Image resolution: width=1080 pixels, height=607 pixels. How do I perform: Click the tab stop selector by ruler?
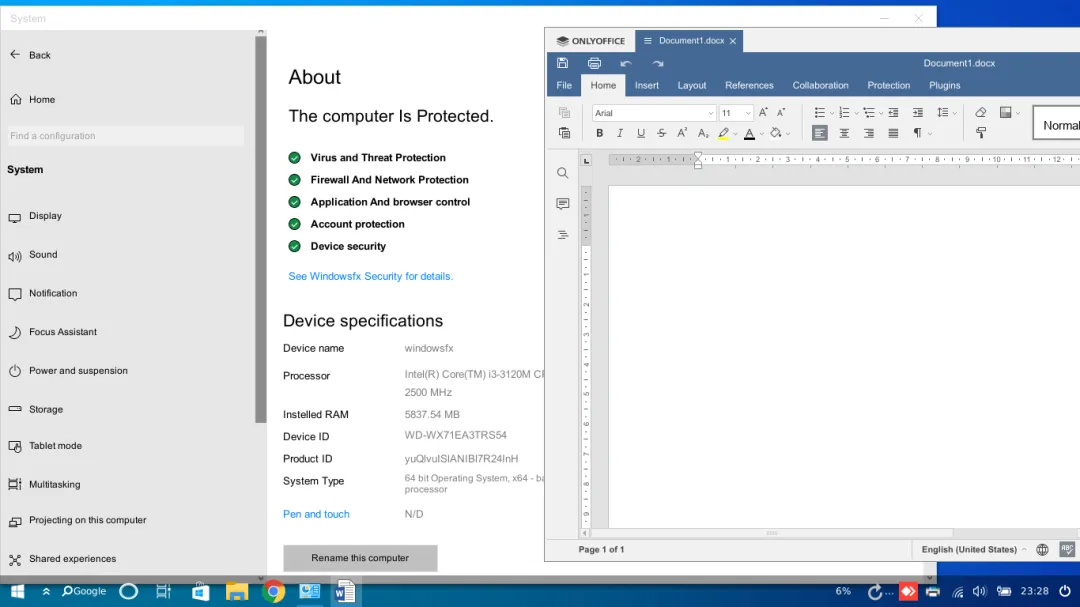pos(586,161)
